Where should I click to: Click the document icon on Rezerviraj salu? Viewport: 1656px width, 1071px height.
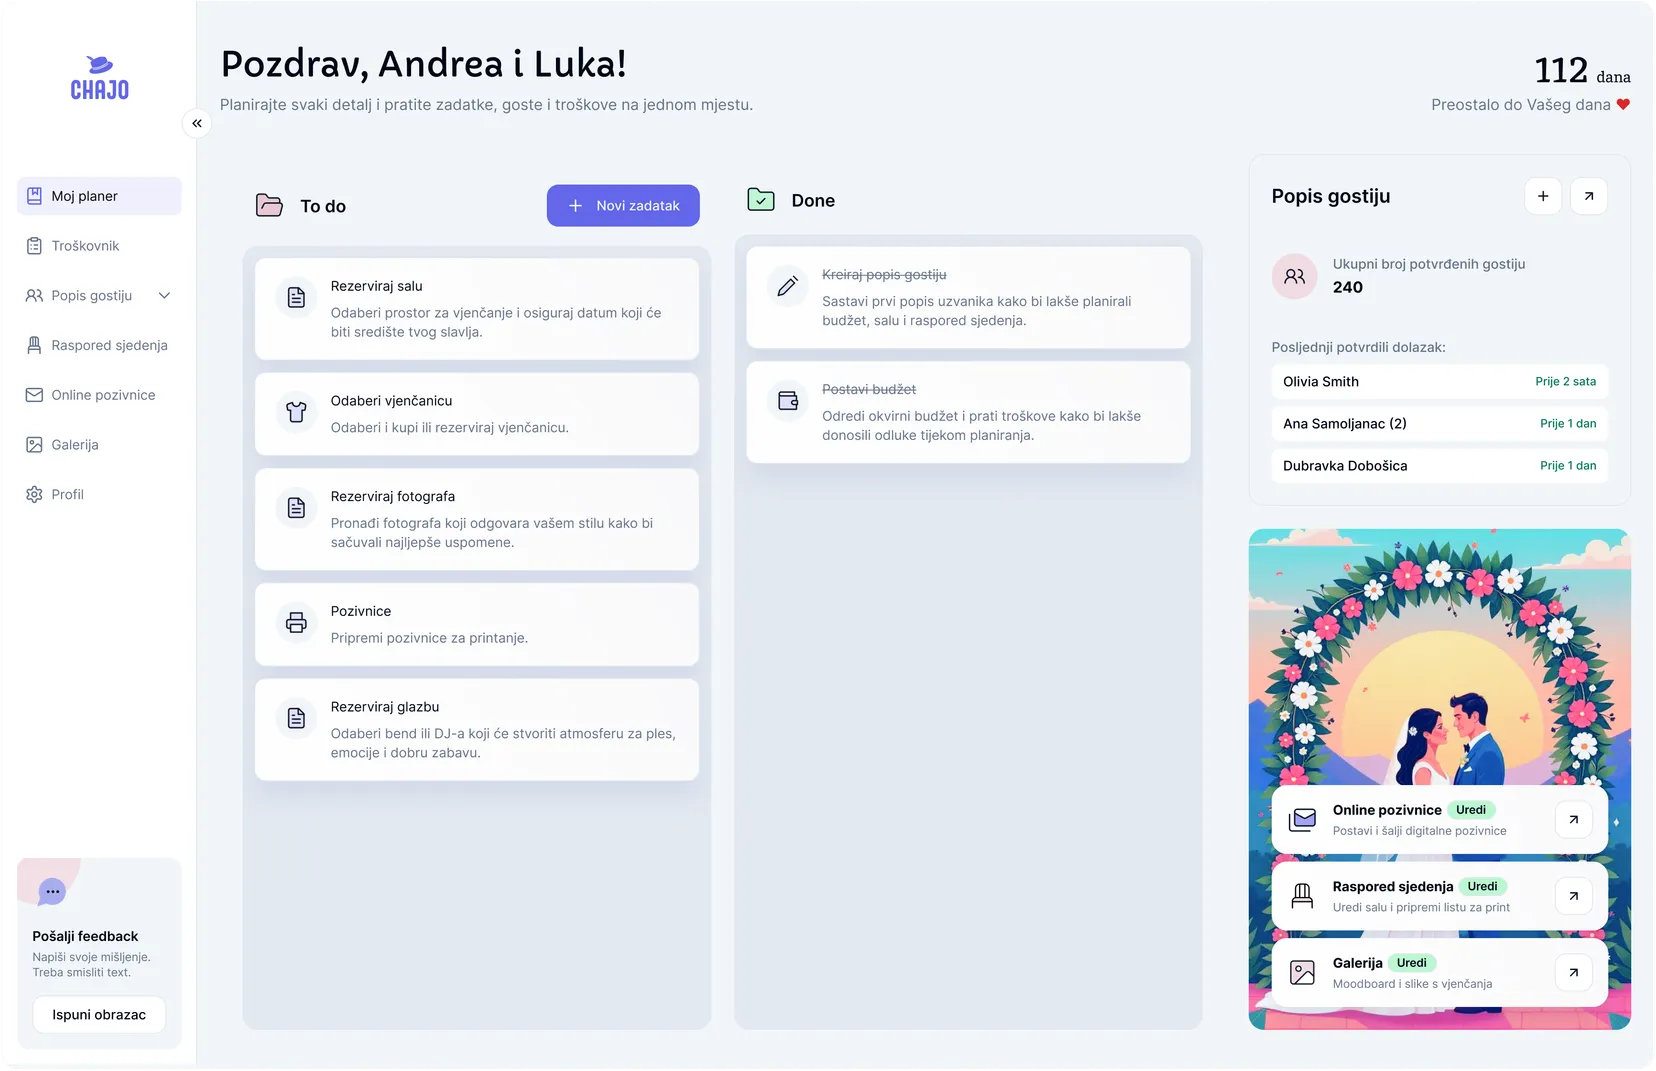(x=296, y=297)
